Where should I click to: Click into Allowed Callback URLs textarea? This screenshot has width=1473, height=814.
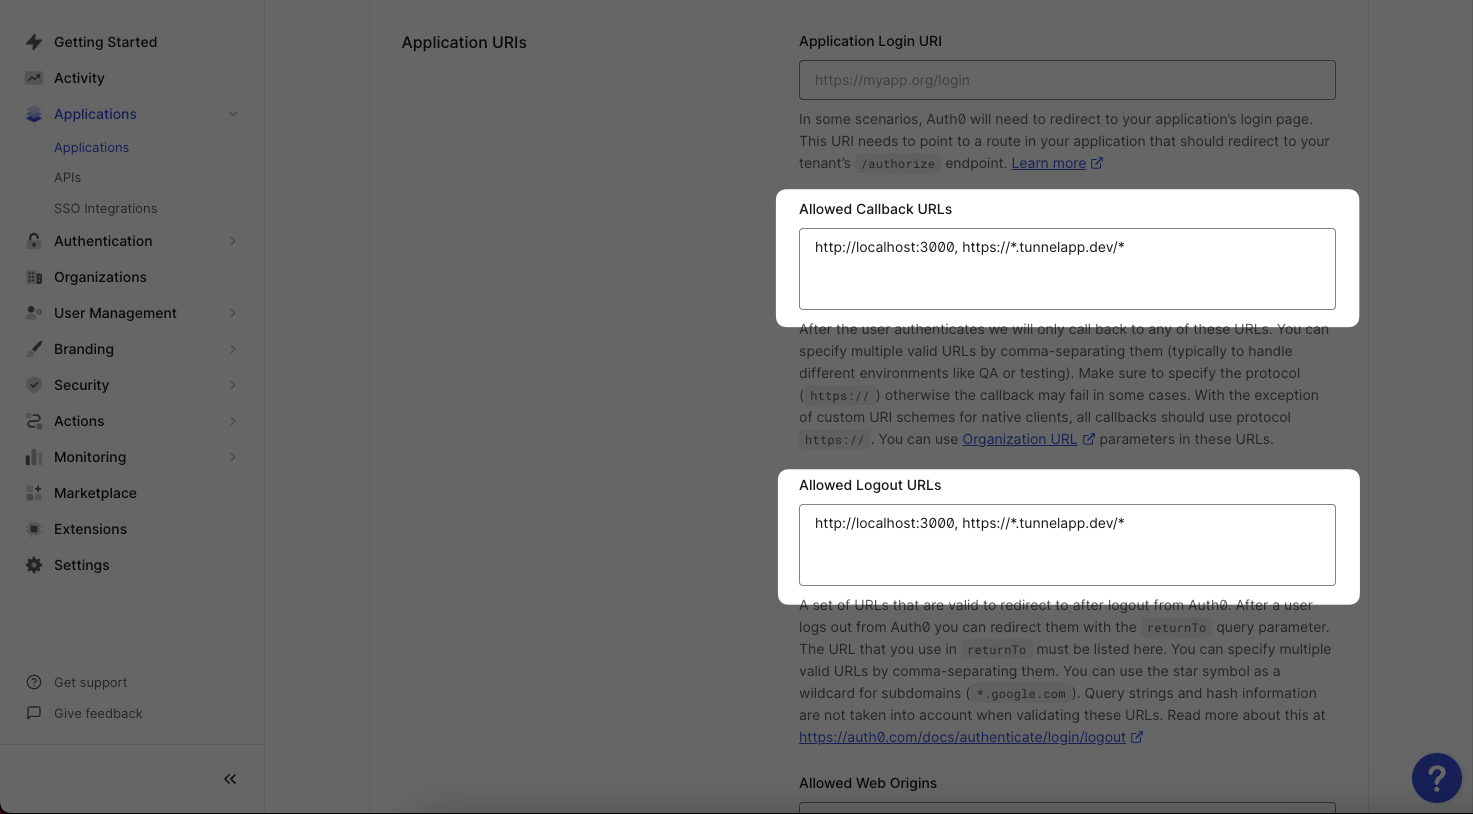1067,269
